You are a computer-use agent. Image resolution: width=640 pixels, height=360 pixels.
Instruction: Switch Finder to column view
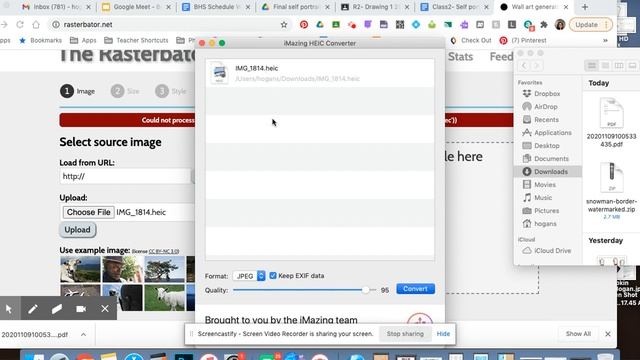coord(619,66)
